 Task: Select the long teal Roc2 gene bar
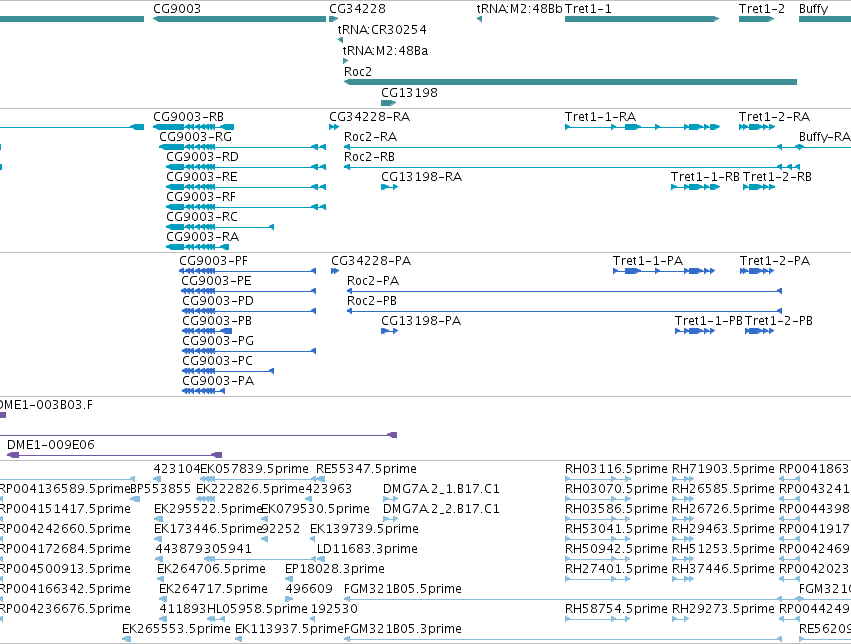(x=570, y=82)
